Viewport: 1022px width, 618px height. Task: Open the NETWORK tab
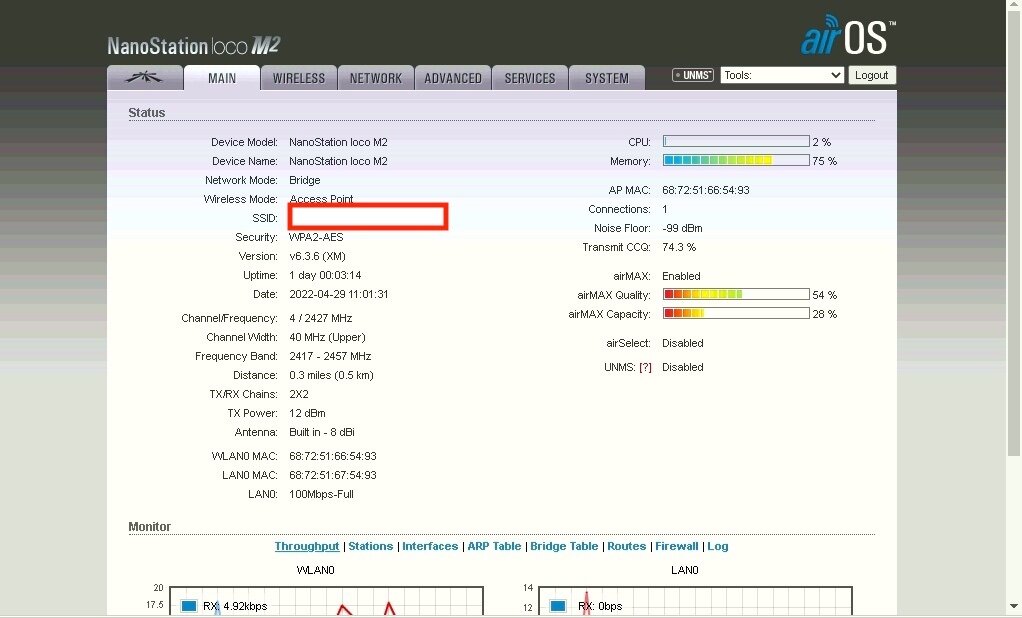click(375, 78)
